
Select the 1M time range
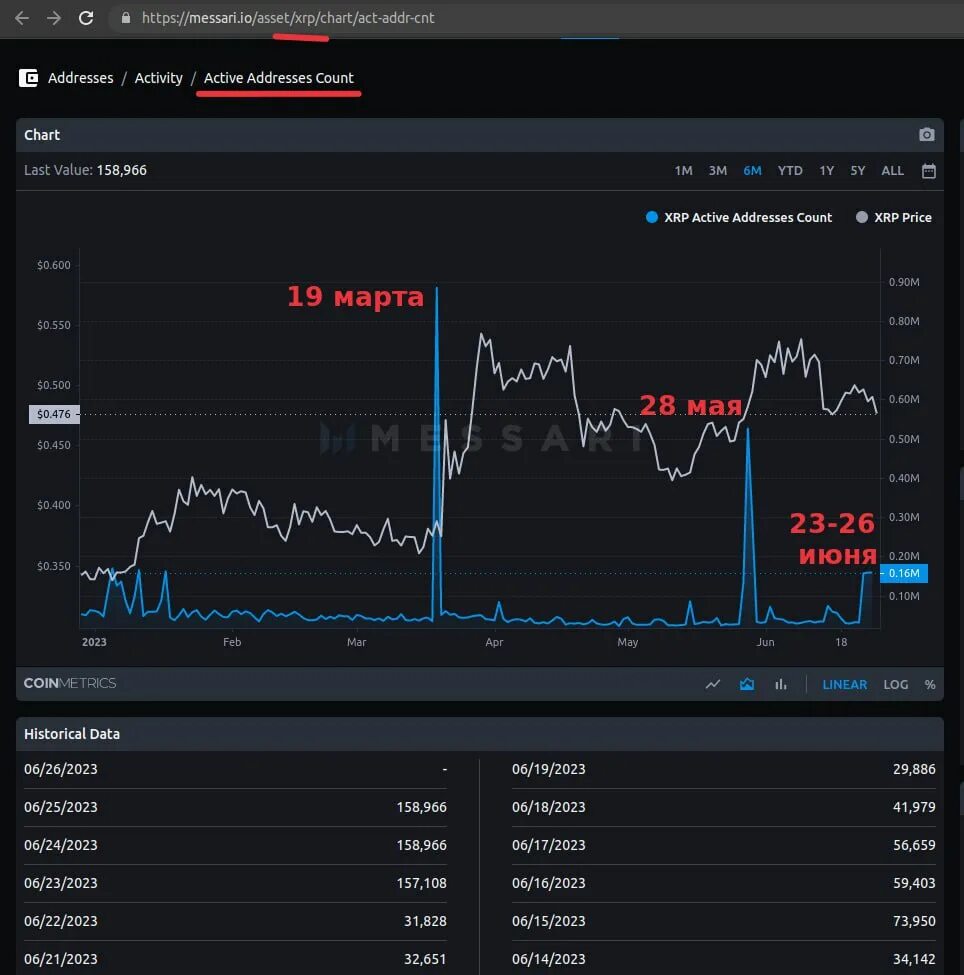[684, 170]
